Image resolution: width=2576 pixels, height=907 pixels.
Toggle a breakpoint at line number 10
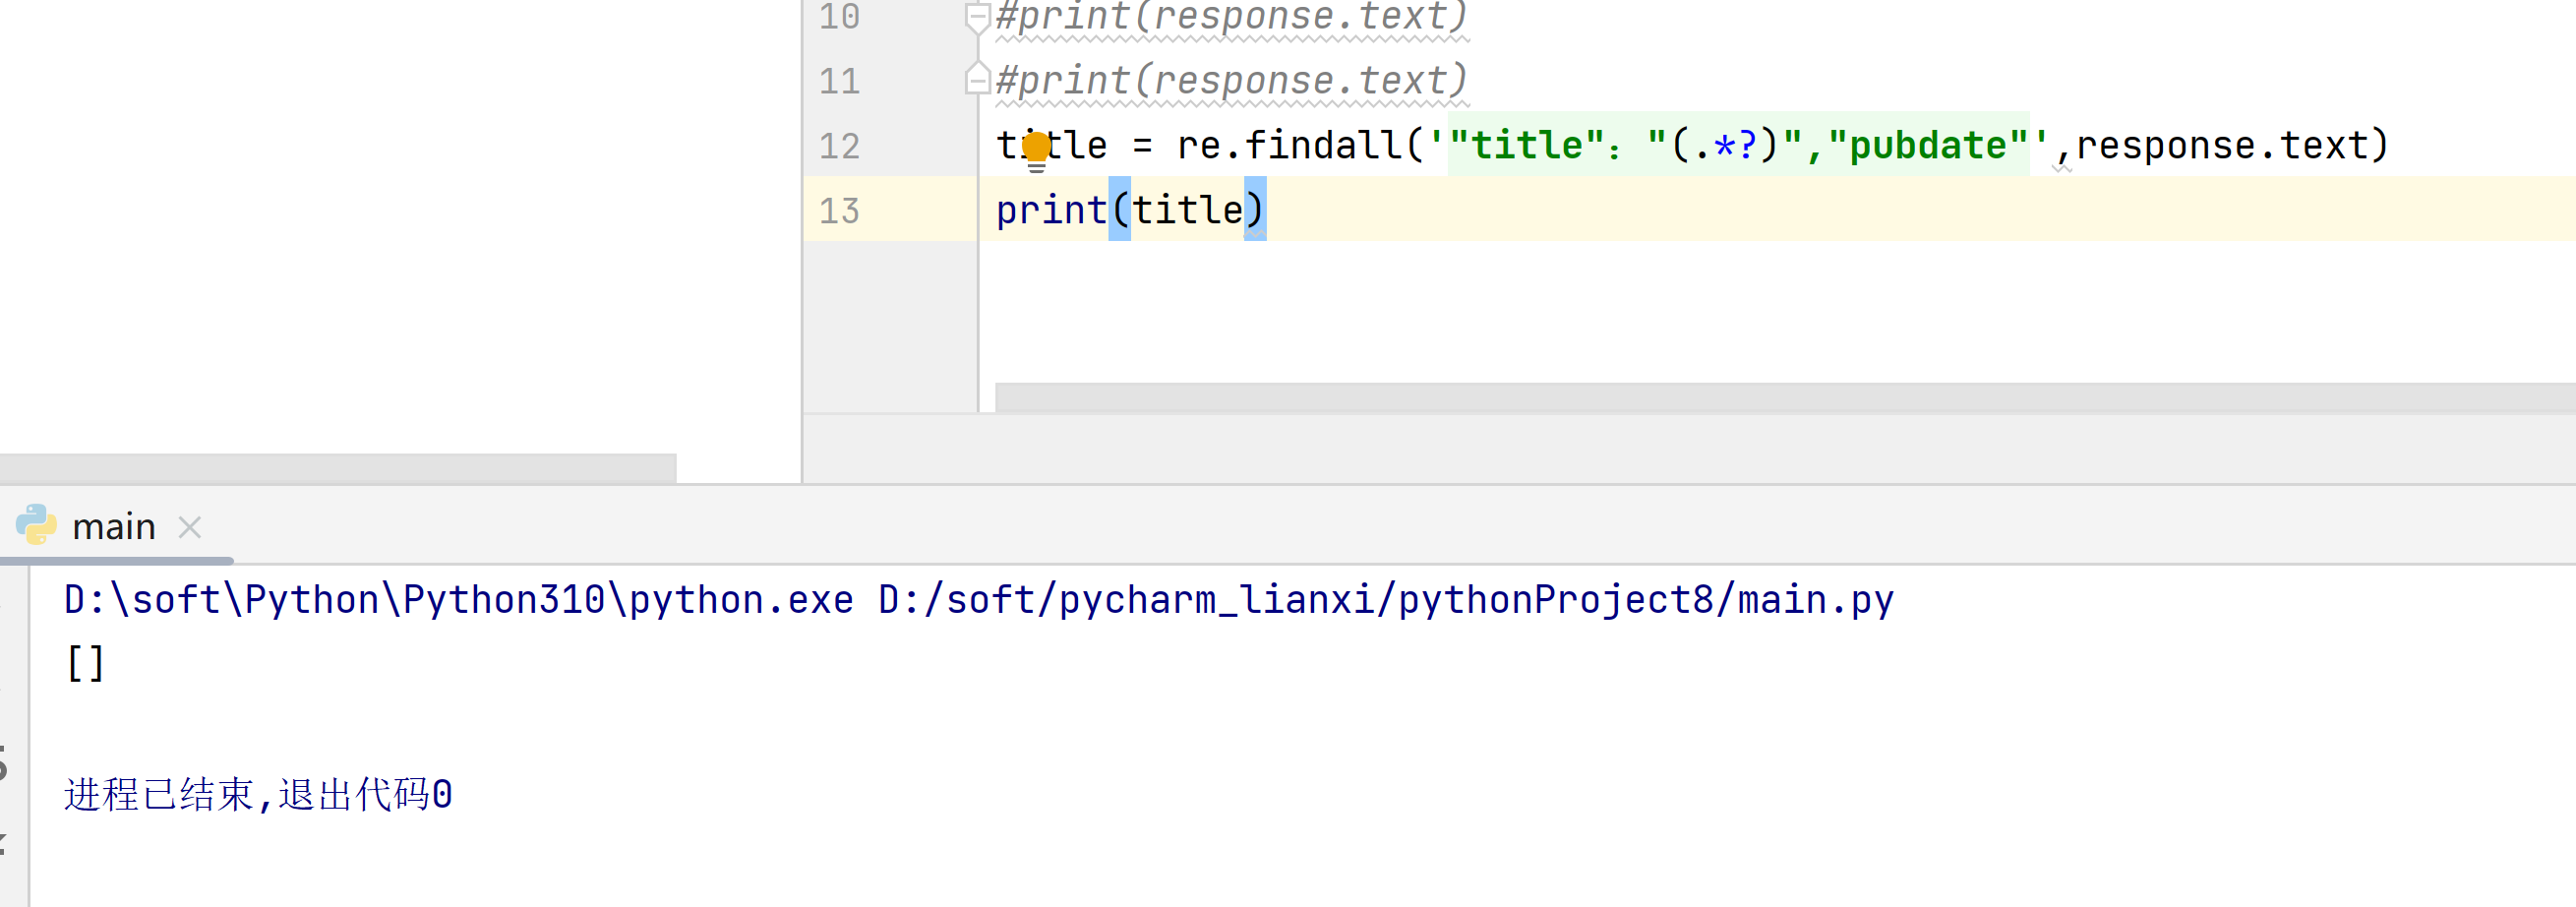click(839, 17)
